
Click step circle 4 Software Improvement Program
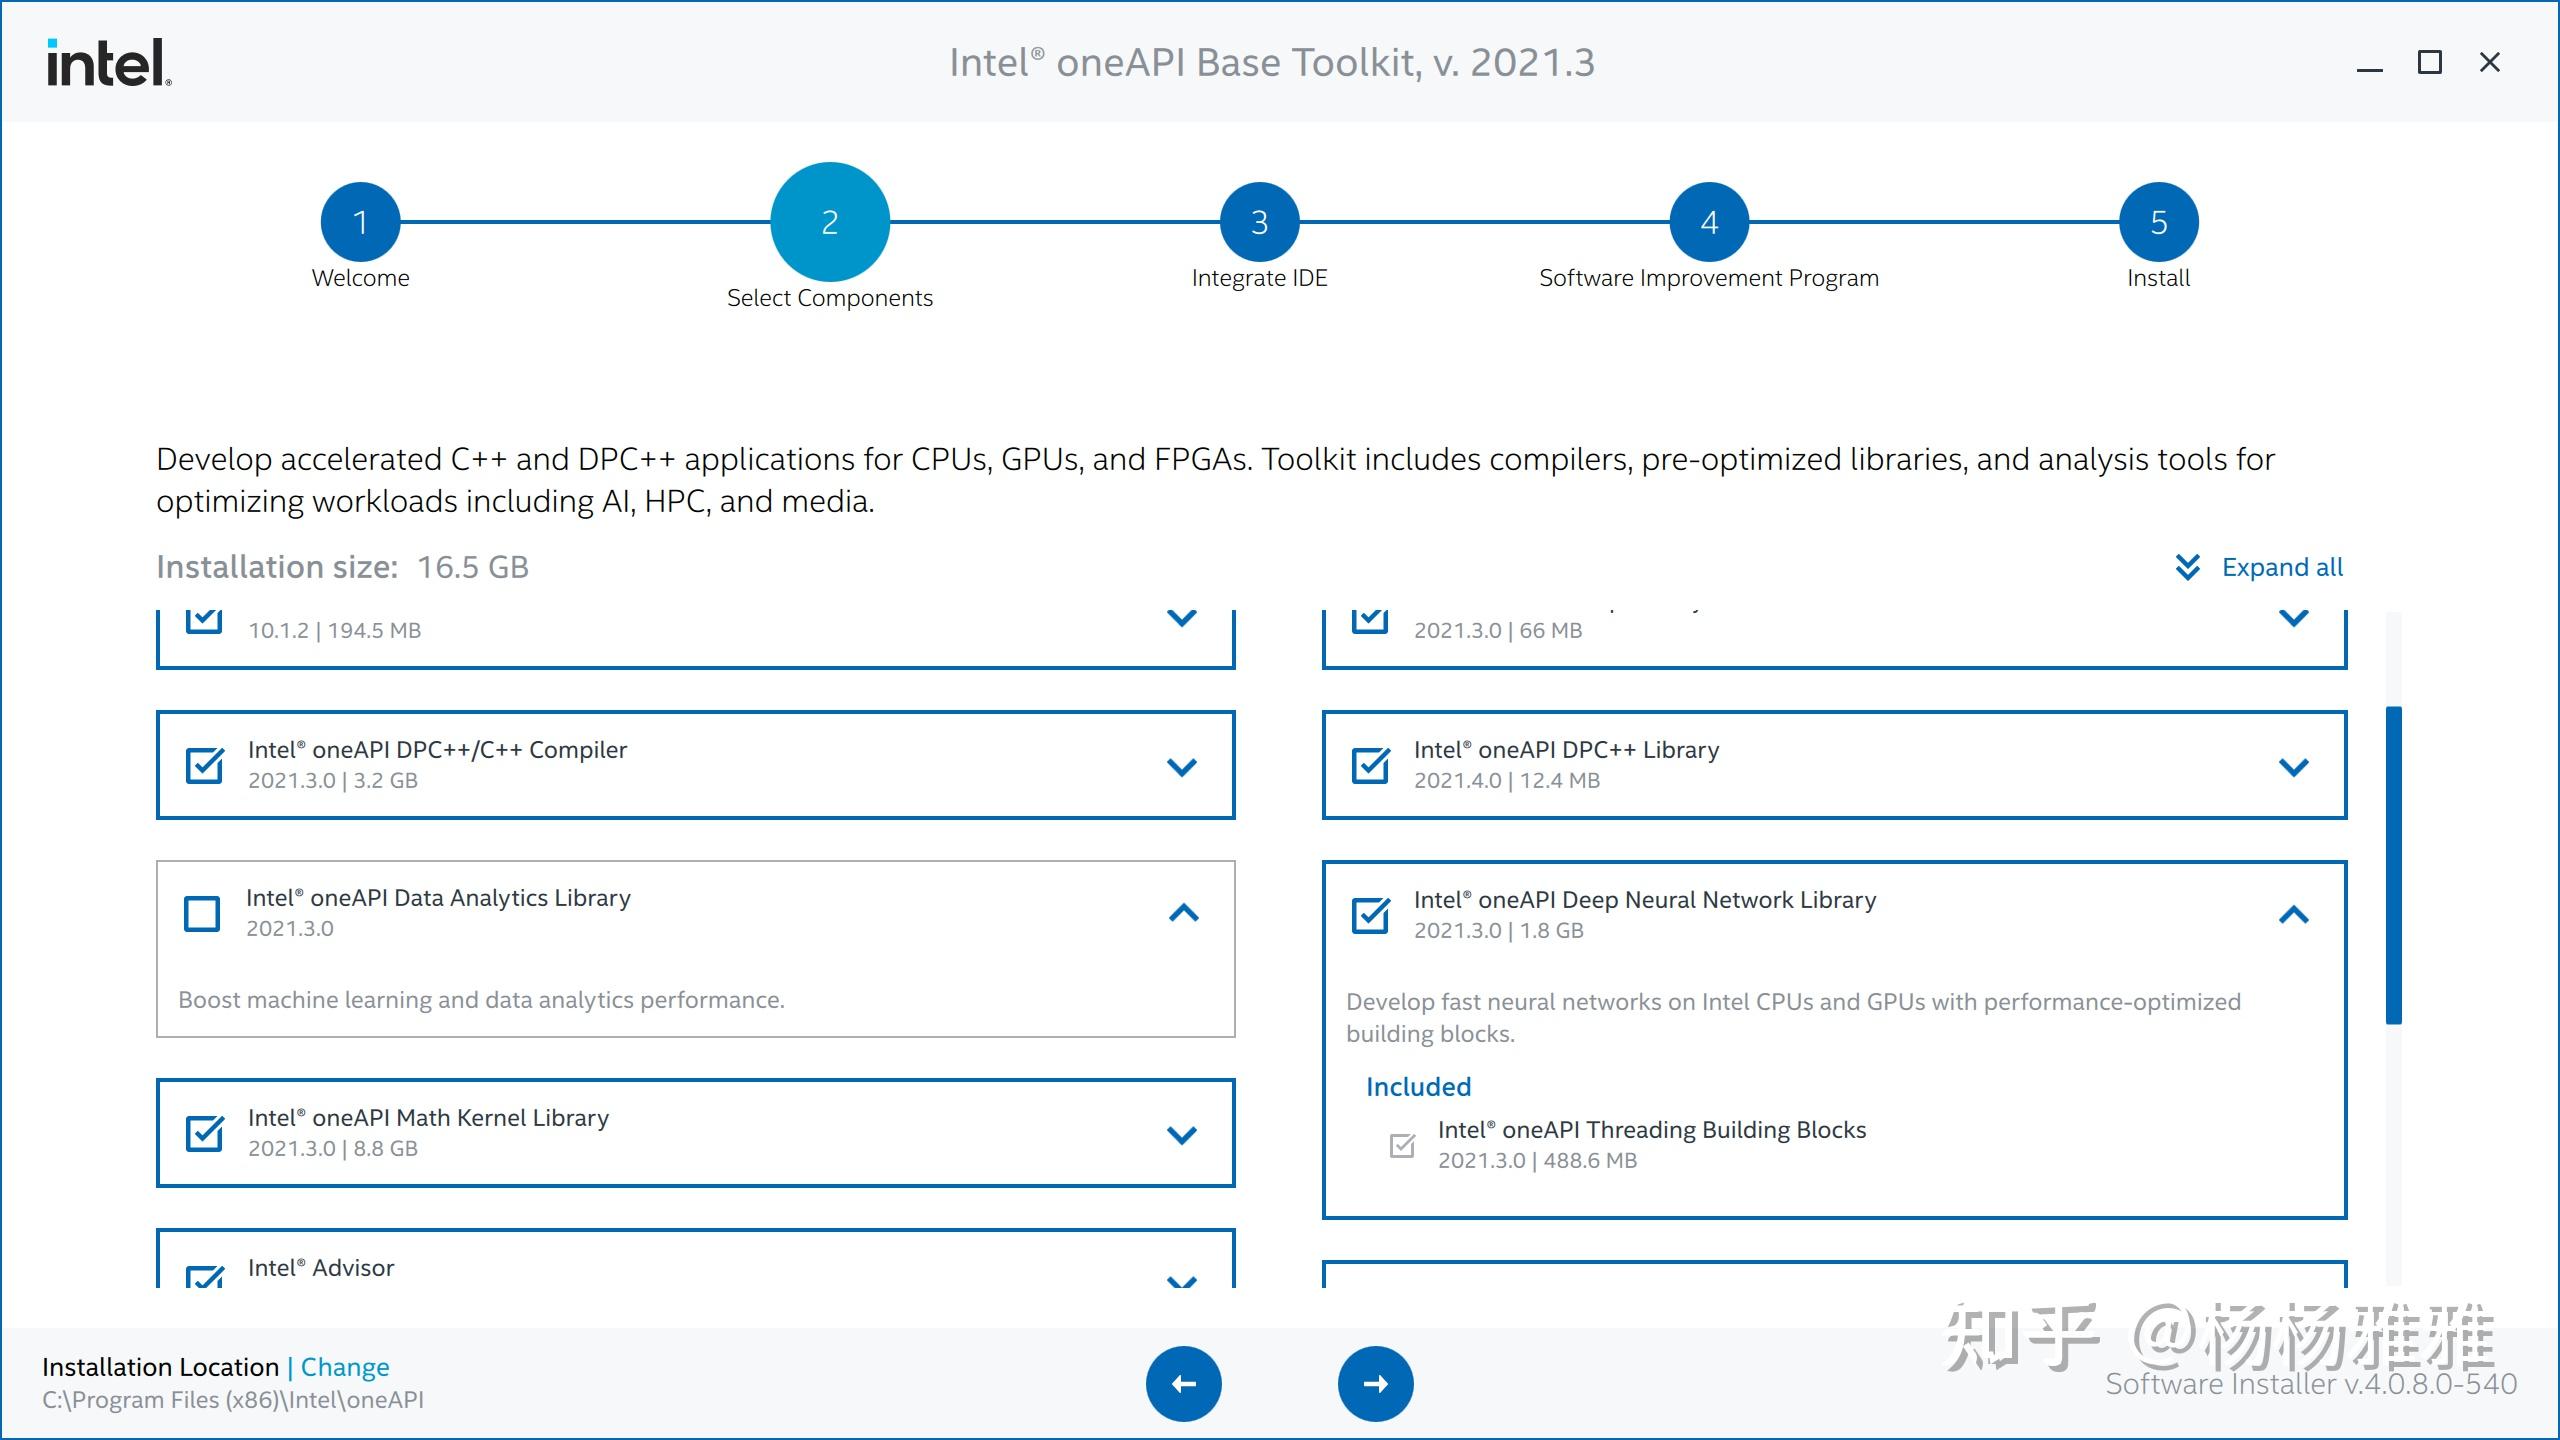[x=1708, y=221]
